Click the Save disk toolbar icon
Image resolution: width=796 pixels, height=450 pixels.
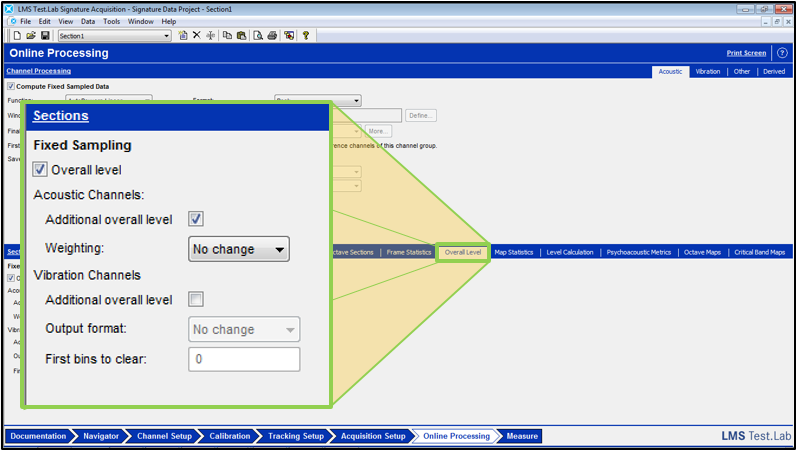(x=45, y=35)
